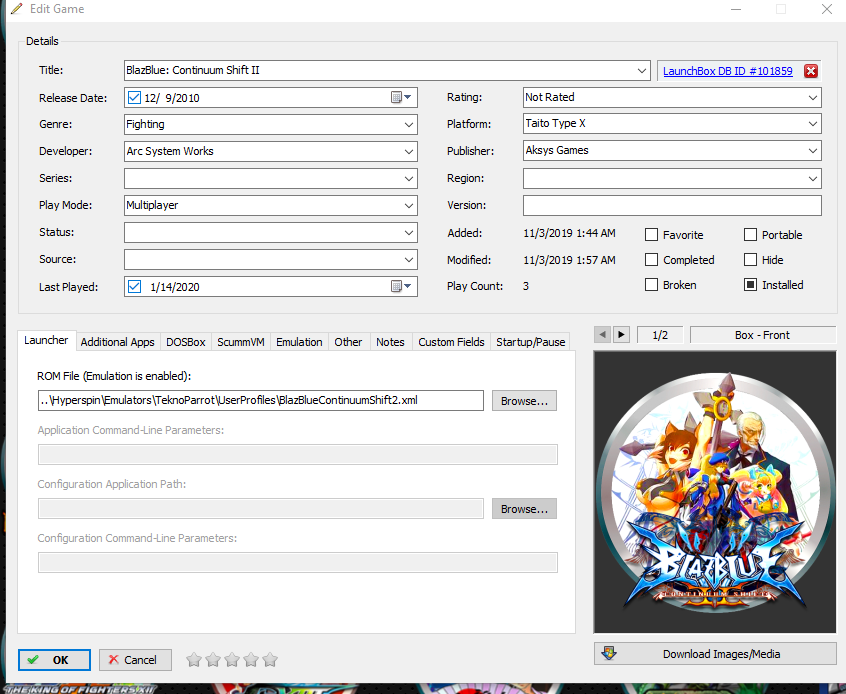Switch to the Notes tab
The width and height of the screenshot is (846, 694).
pos(390,342)
